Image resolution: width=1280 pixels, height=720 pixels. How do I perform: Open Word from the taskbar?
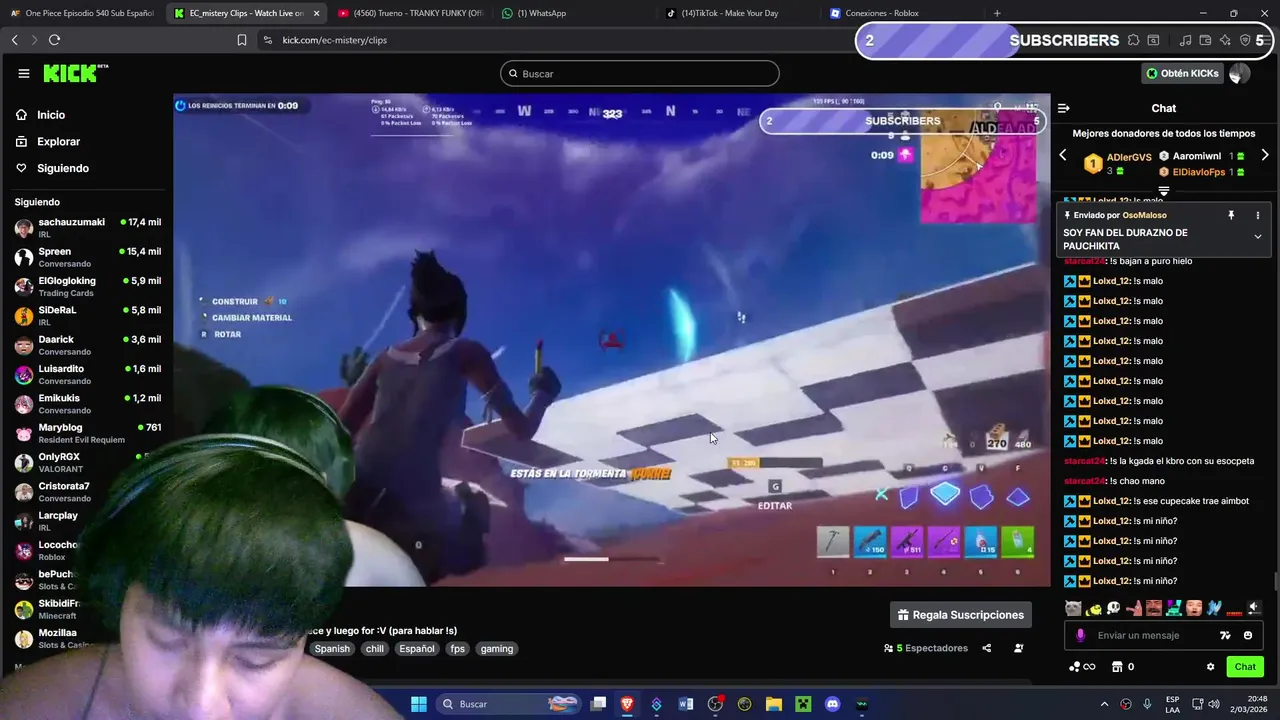[x=686, y=704]
